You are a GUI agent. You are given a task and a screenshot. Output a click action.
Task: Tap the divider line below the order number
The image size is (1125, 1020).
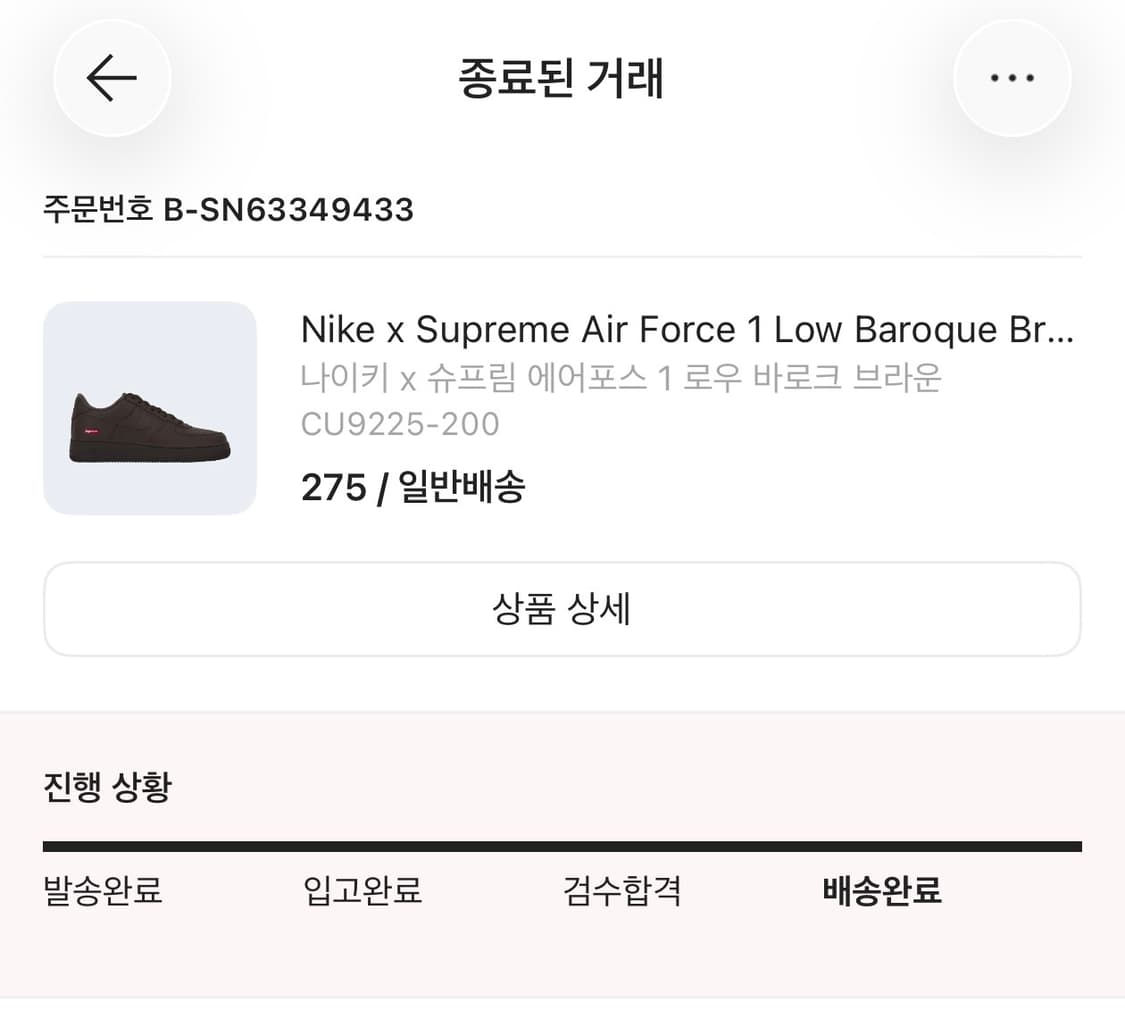click(x=562, y=256)
